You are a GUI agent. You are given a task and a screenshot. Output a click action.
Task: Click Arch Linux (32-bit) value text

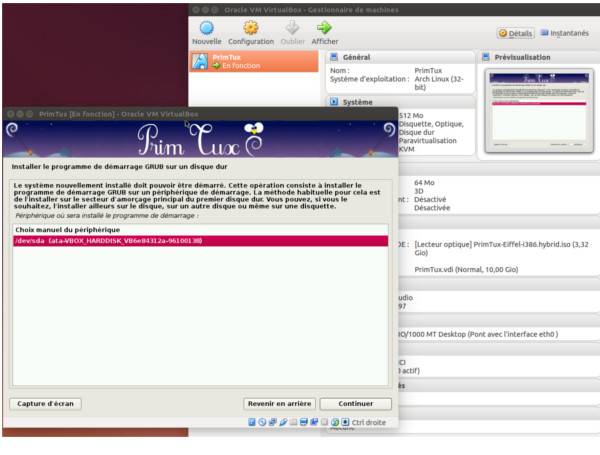click(439, 83)
